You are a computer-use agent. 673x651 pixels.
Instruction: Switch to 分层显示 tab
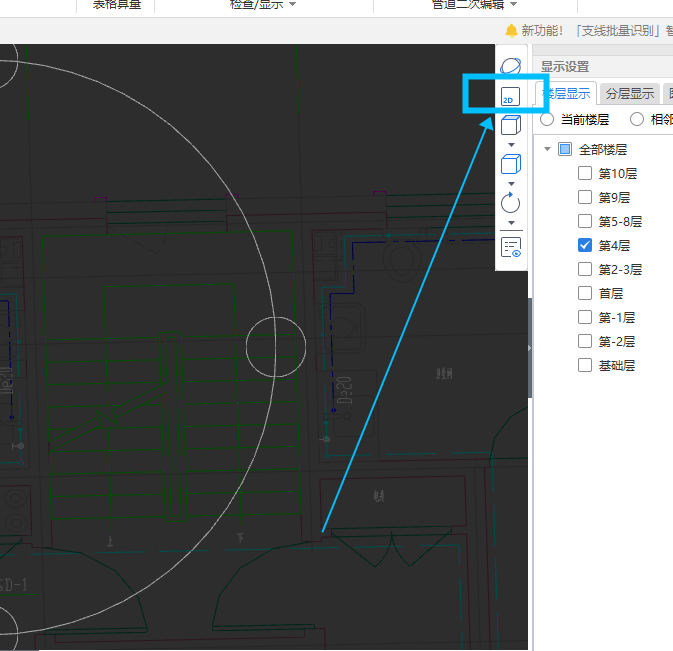(x=630, y=94)
